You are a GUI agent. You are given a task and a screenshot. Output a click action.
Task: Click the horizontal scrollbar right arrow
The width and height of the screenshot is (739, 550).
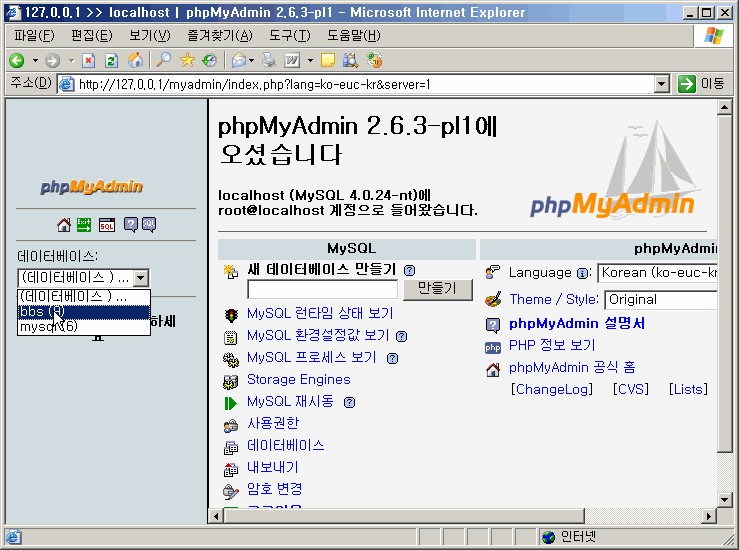coord(708,517)
